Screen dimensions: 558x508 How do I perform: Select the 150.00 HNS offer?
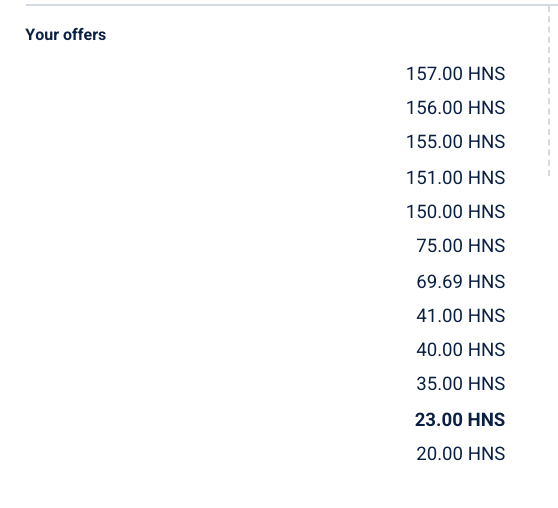click(x=456, y=212)
